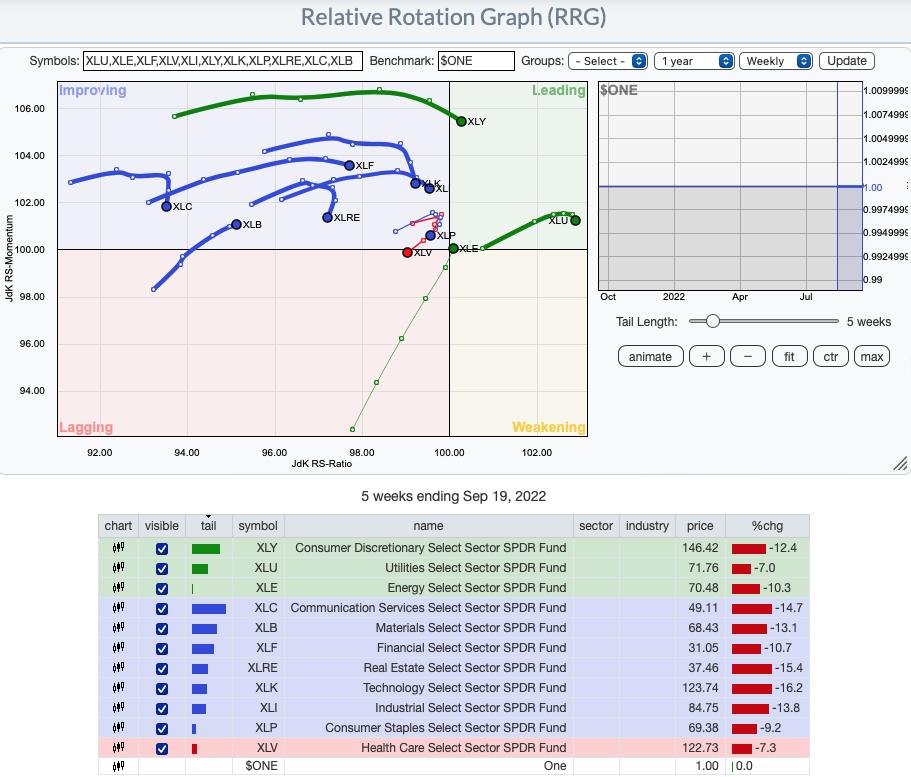The image size is (911, 777).
Task: Focus the Symbols input field
Action: pos(223,61)
